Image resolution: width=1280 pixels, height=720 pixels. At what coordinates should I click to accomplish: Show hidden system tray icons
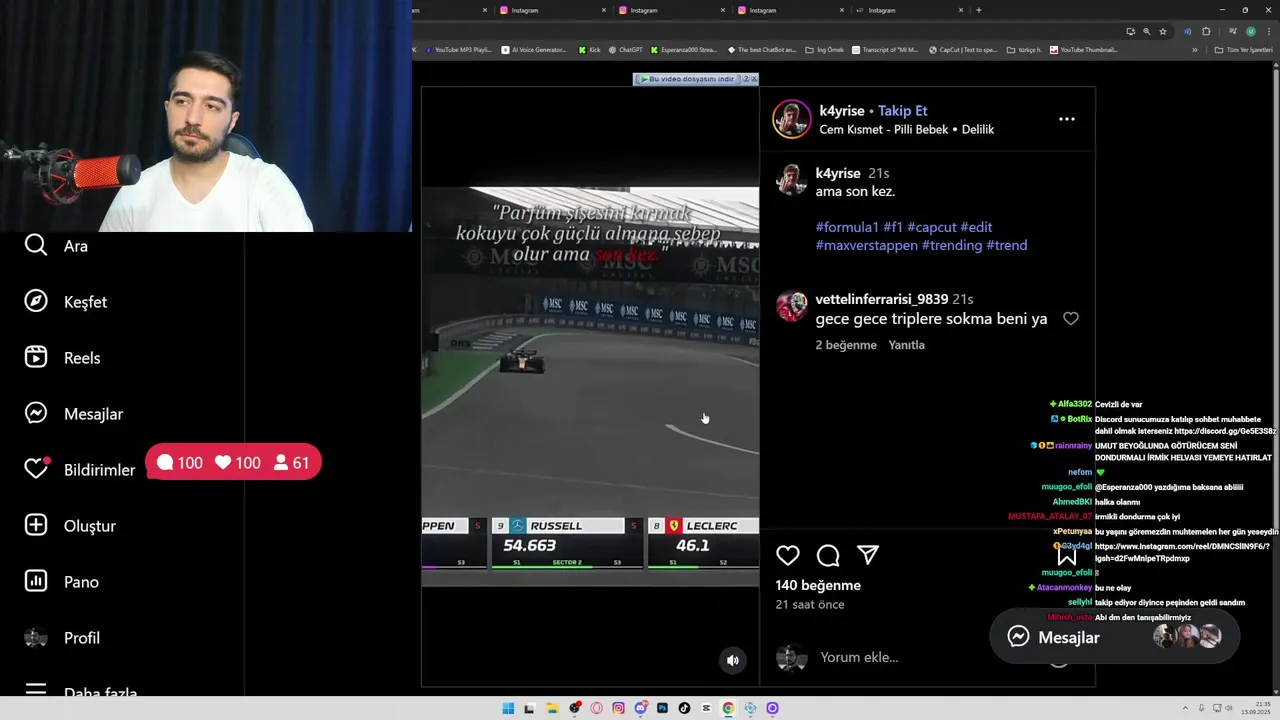1188,708
